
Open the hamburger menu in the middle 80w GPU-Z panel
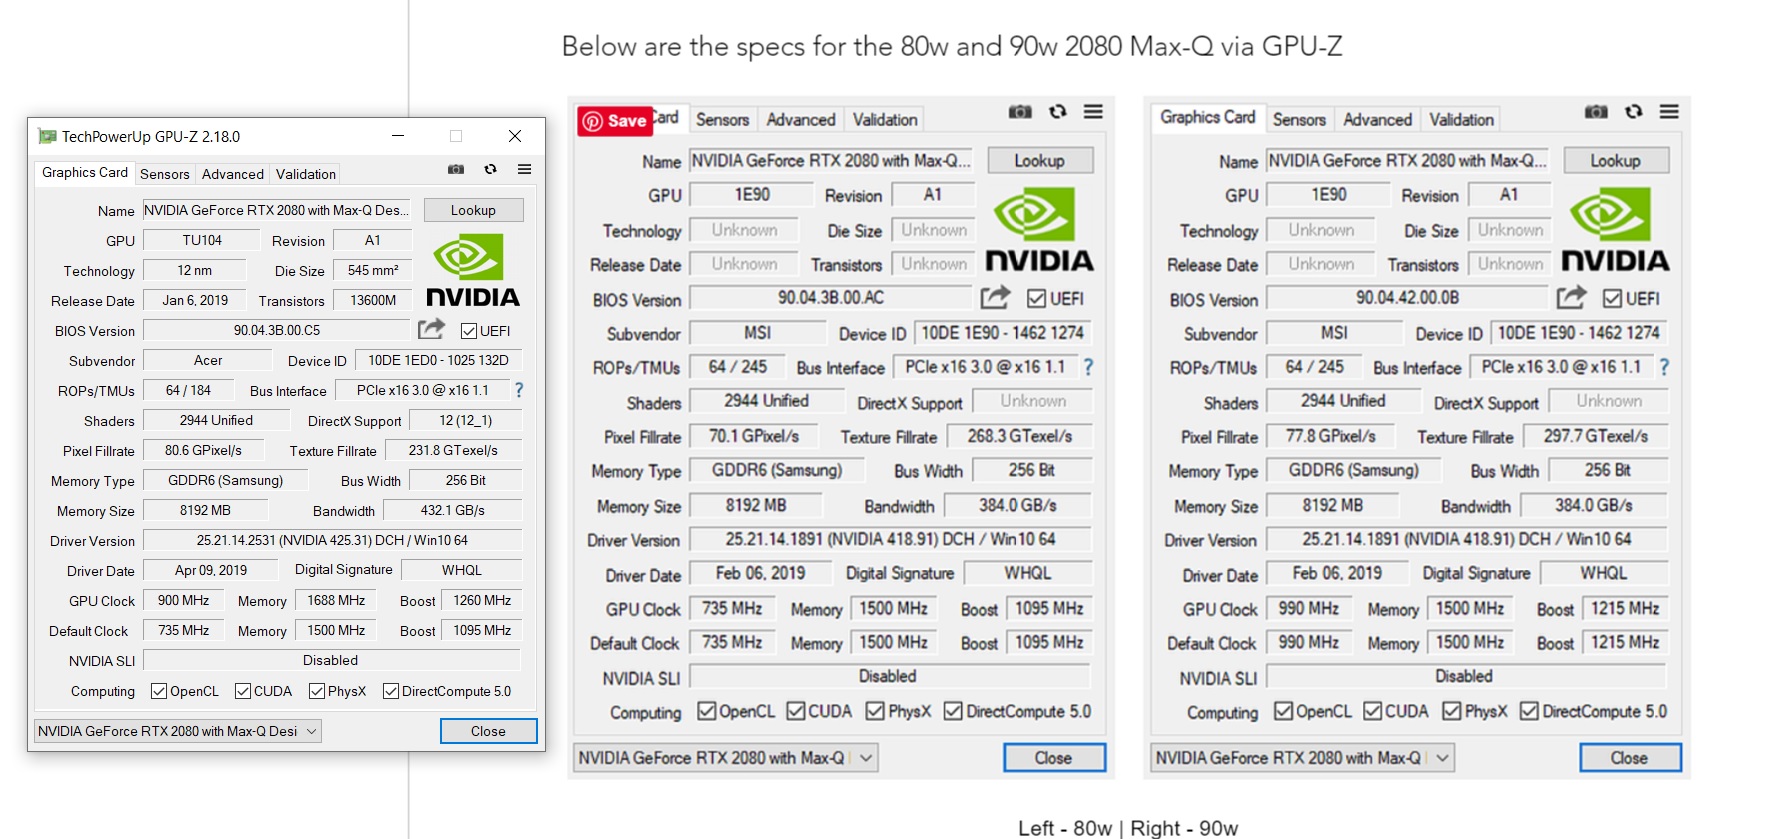click(1093, 112)
